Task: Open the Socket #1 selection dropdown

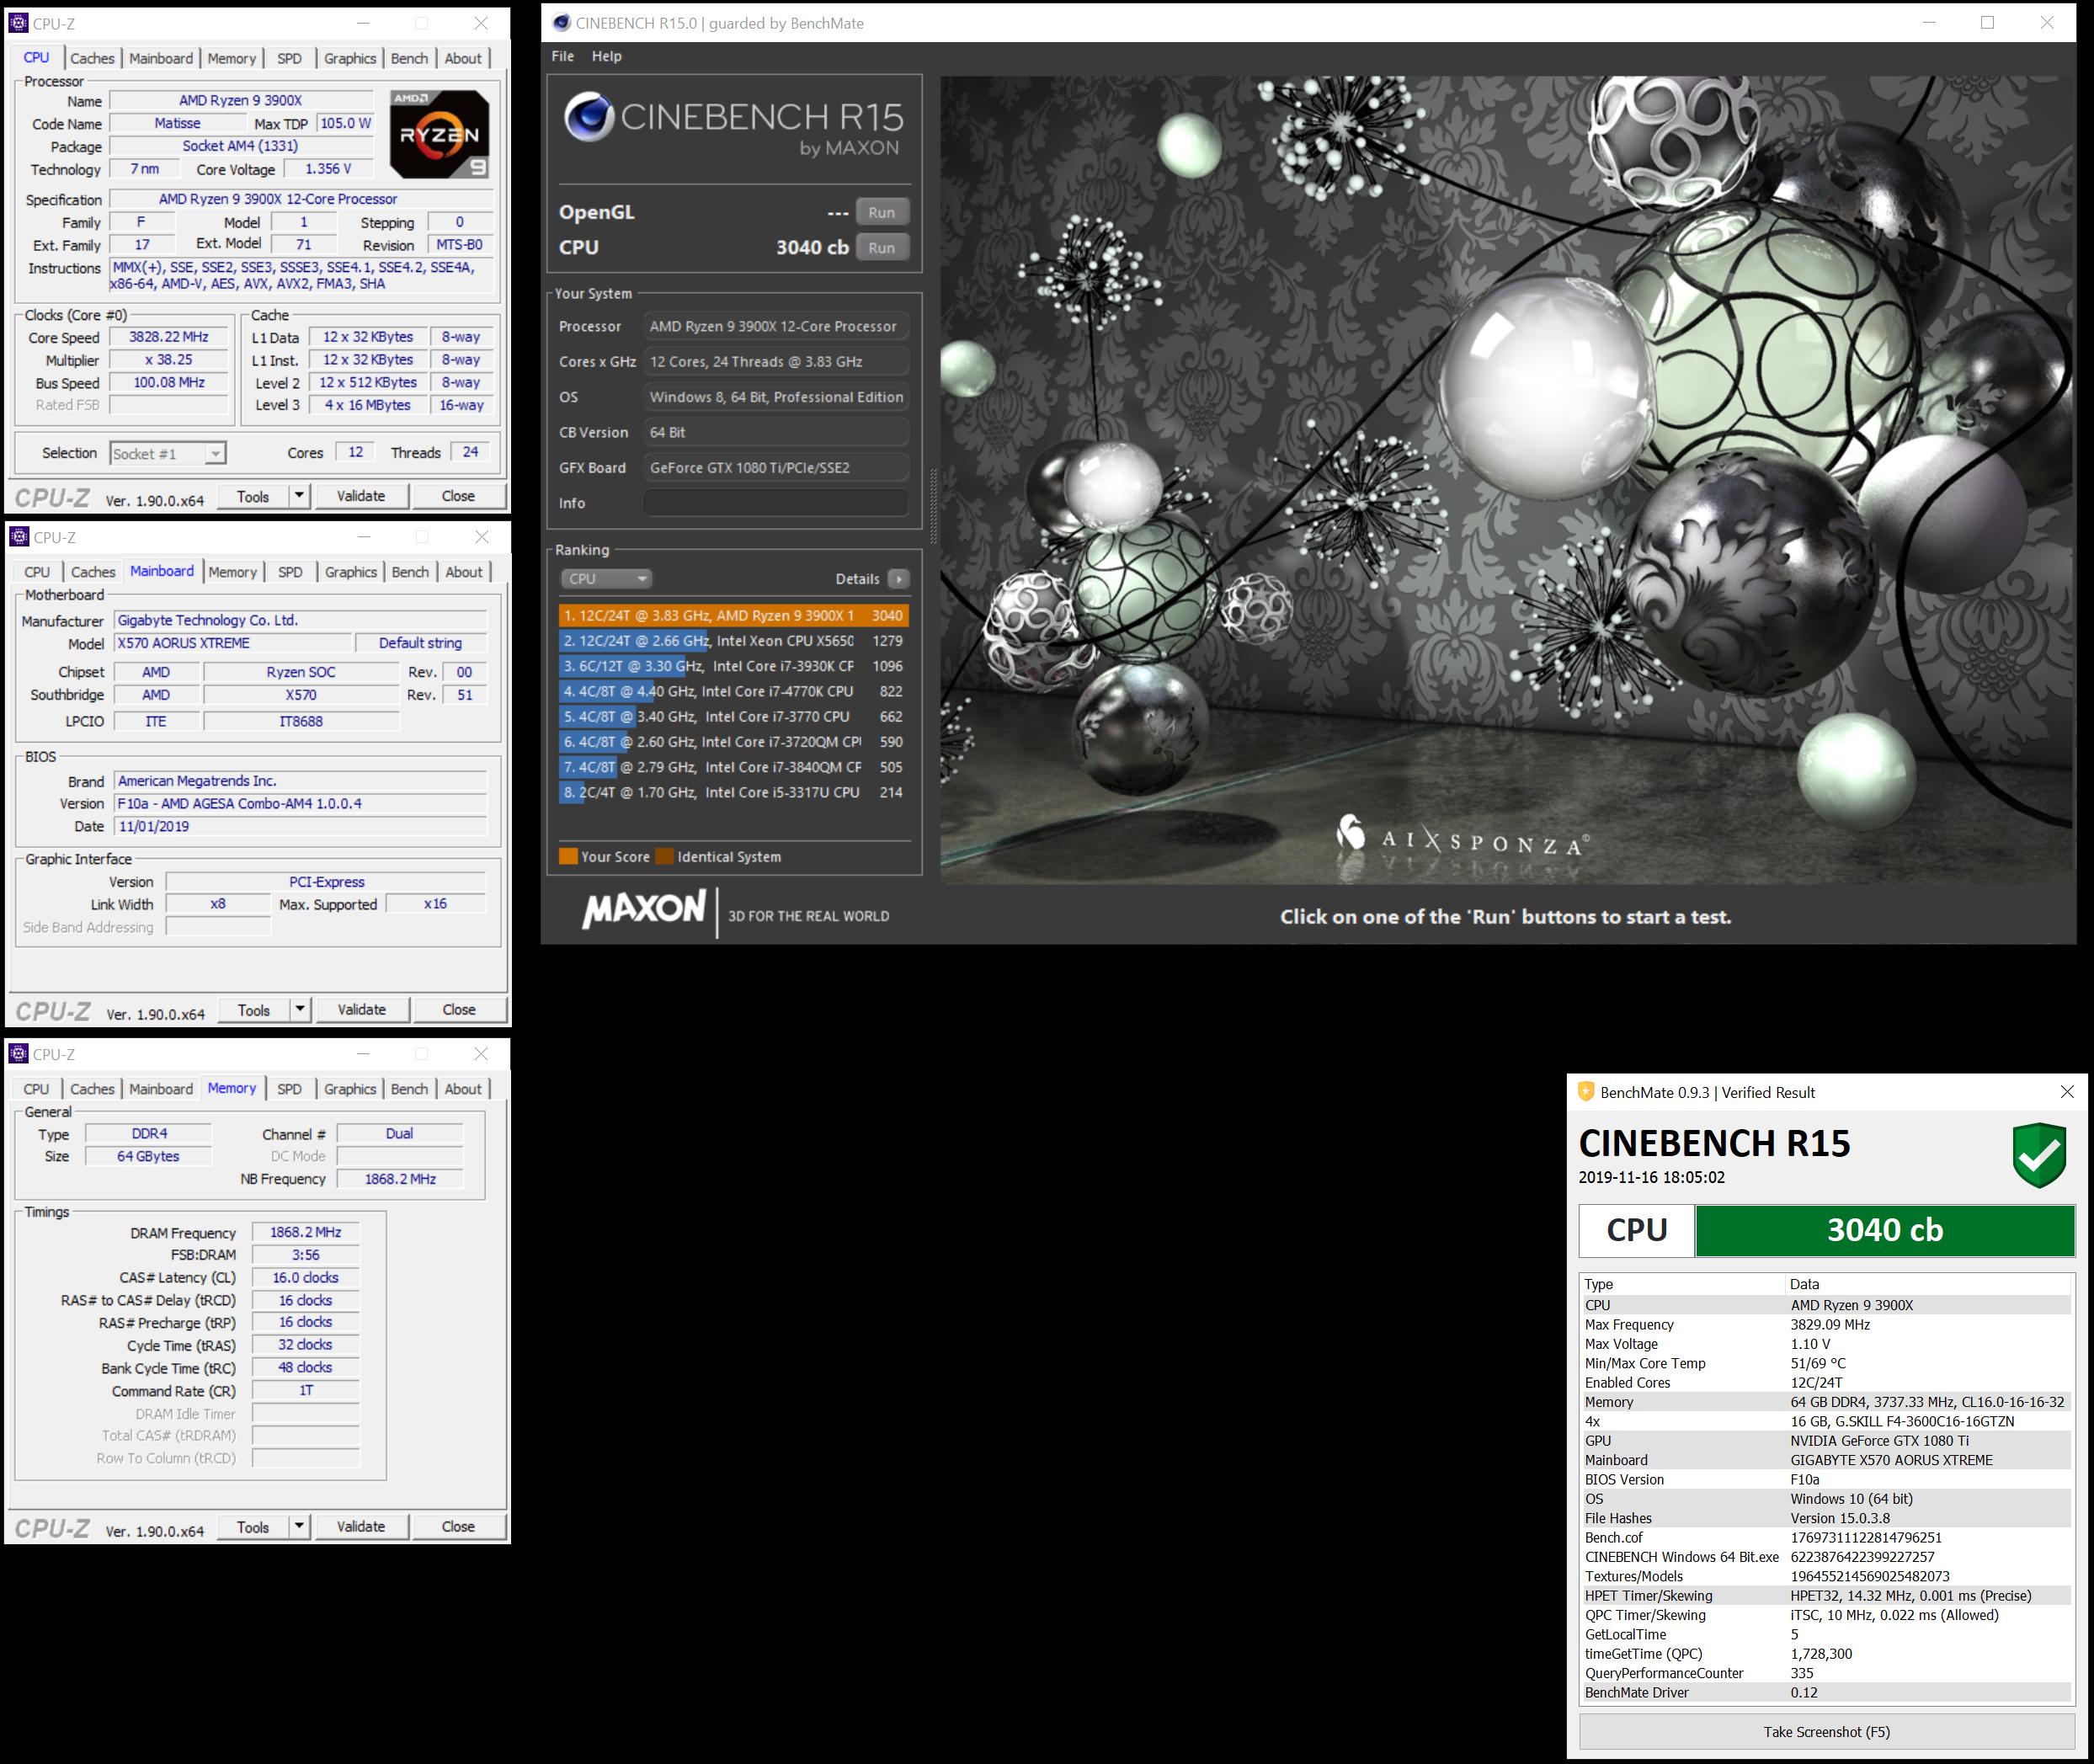Action: coord(168,454)
